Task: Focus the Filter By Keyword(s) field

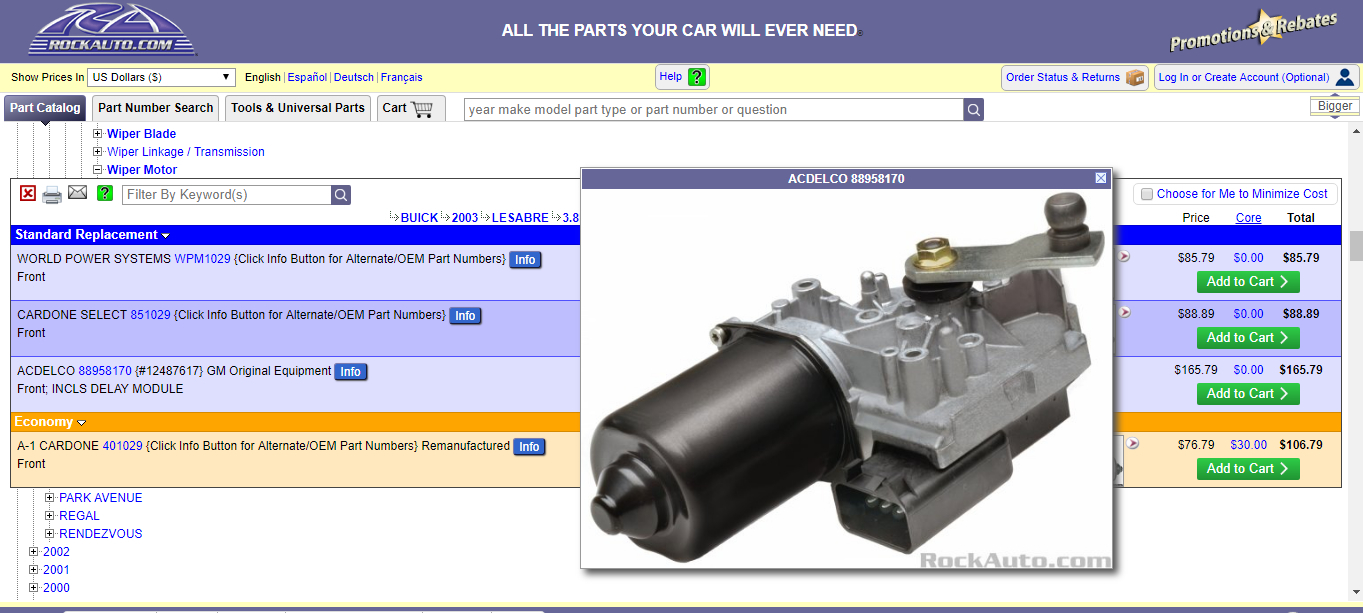Action: click(227, 195)
